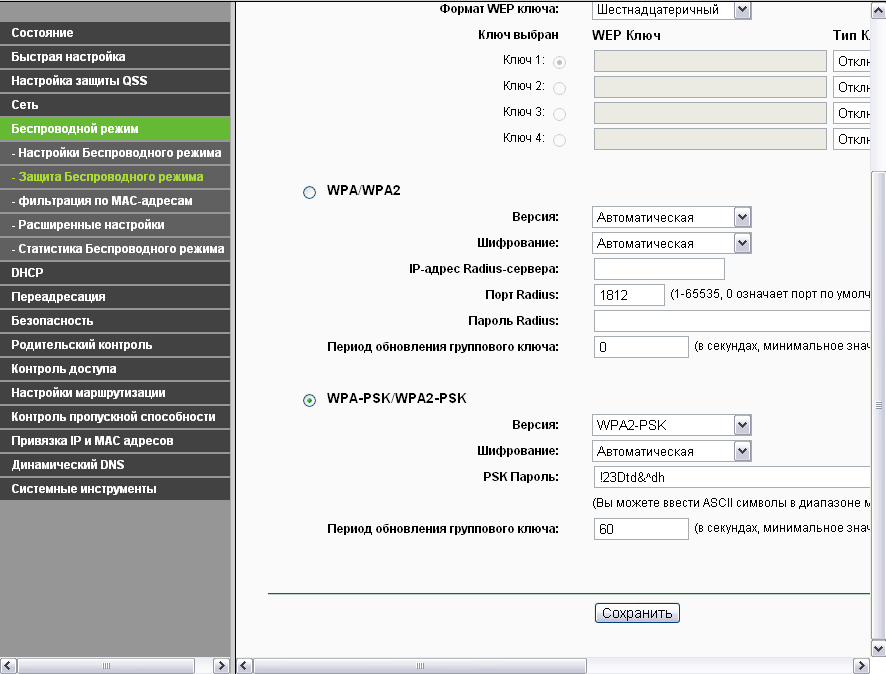Open Расширенные настройки submenu item
The image size is (886, 674).
click(x=115, y=225)
